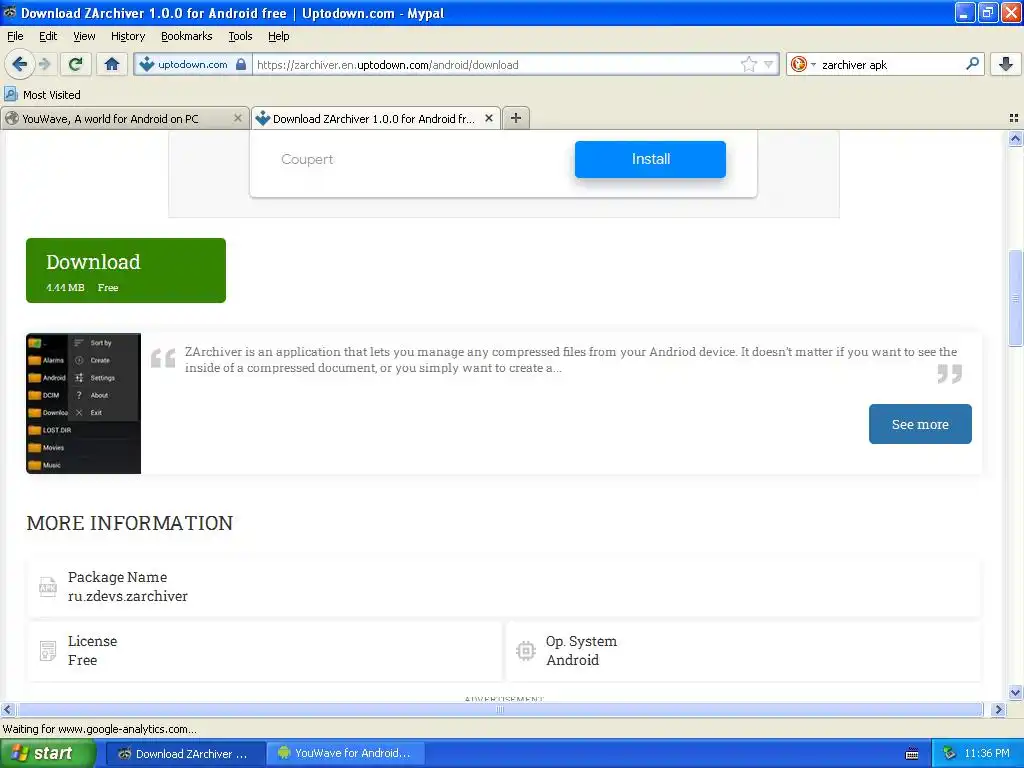Screen dimensions: 1024x768
Task: Open the Edit menu
Action: click(x=48, y=36)
